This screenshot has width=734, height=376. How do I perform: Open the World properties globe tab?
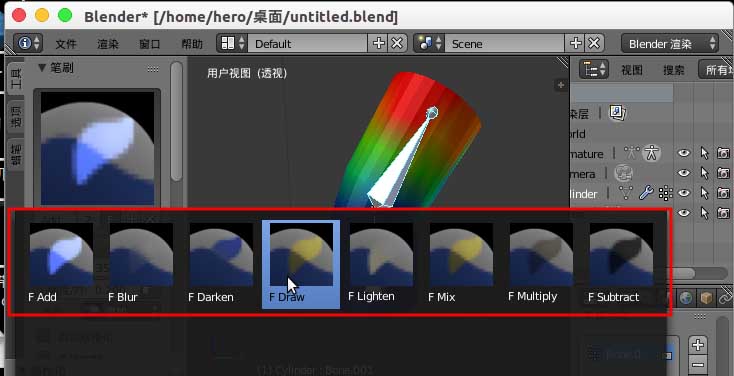(x=685, y=298)
